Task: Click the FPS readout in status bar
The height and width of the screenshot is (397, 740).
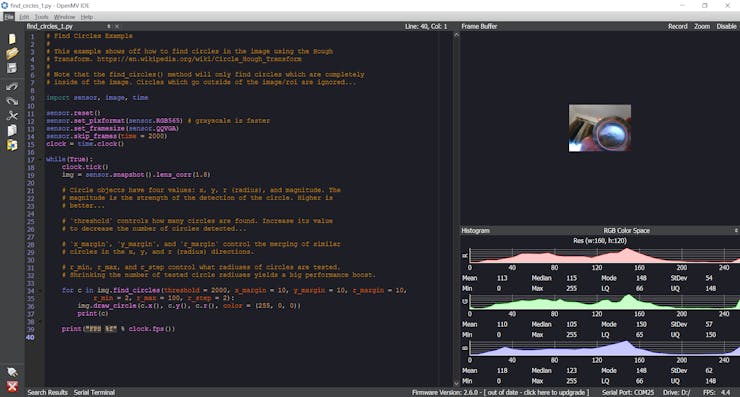Action: [x=716, y=392]
